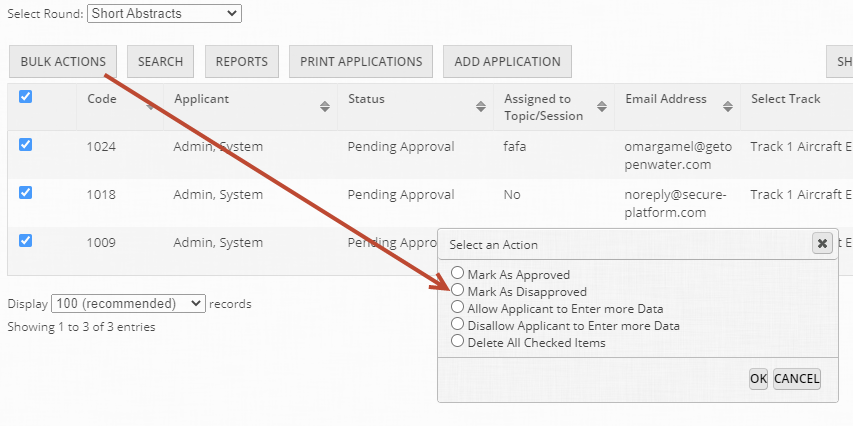Open the Select Round dropdown

165,13
